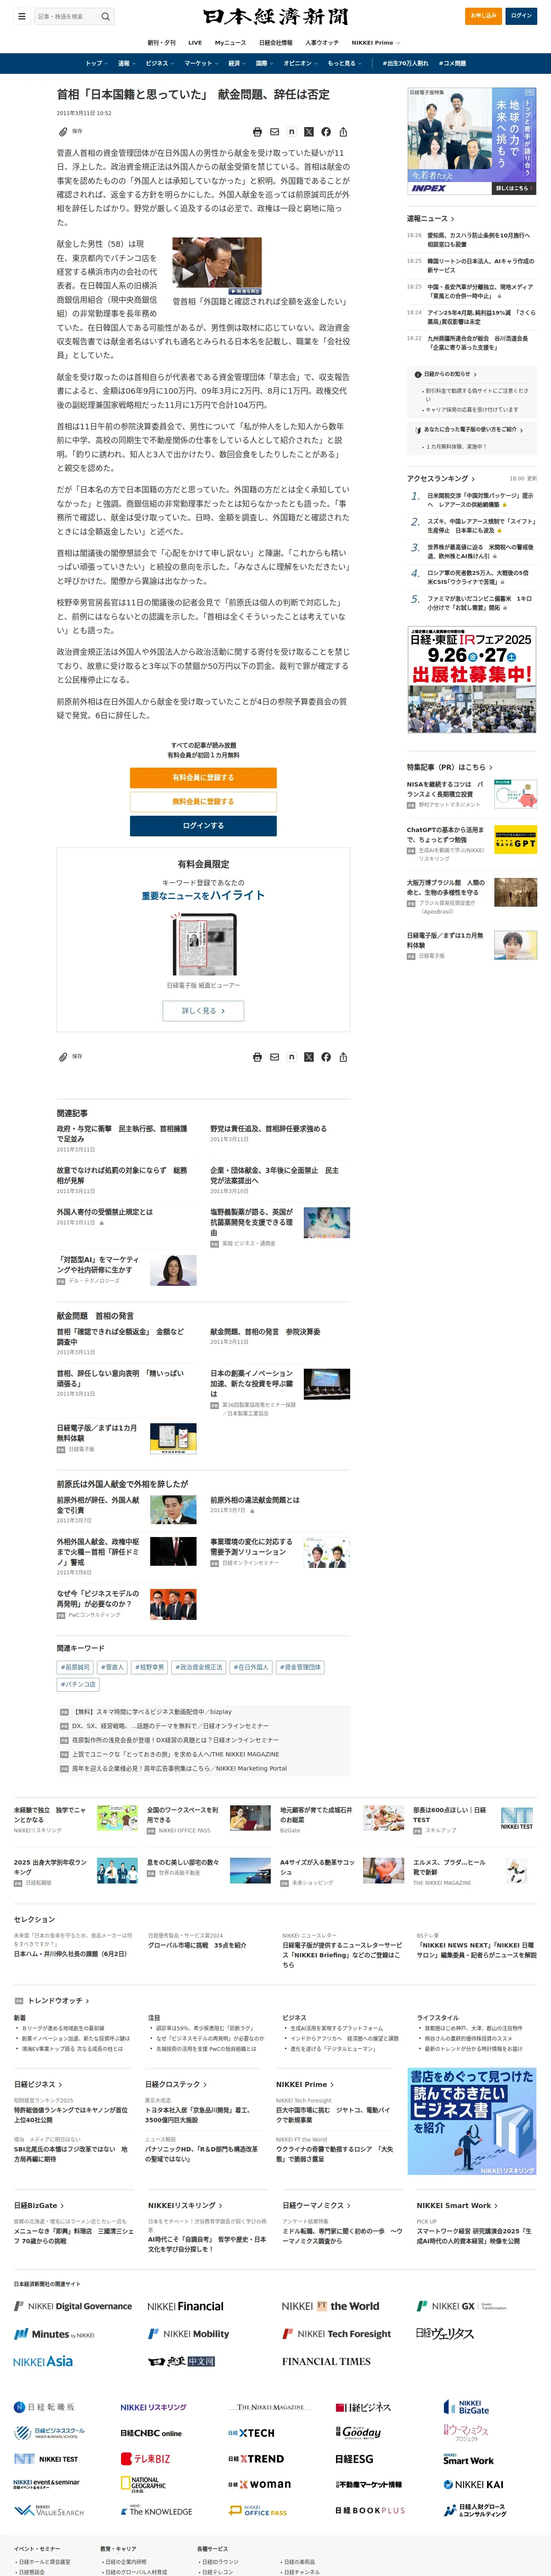Click the ログインする button

pos(203,826)
